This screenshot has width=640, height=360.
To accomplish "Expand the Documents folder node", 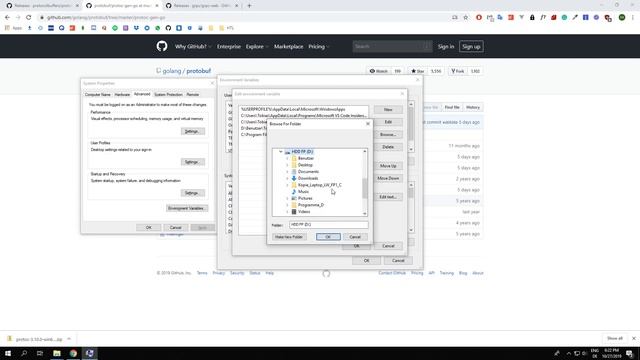I will point(287,172).
